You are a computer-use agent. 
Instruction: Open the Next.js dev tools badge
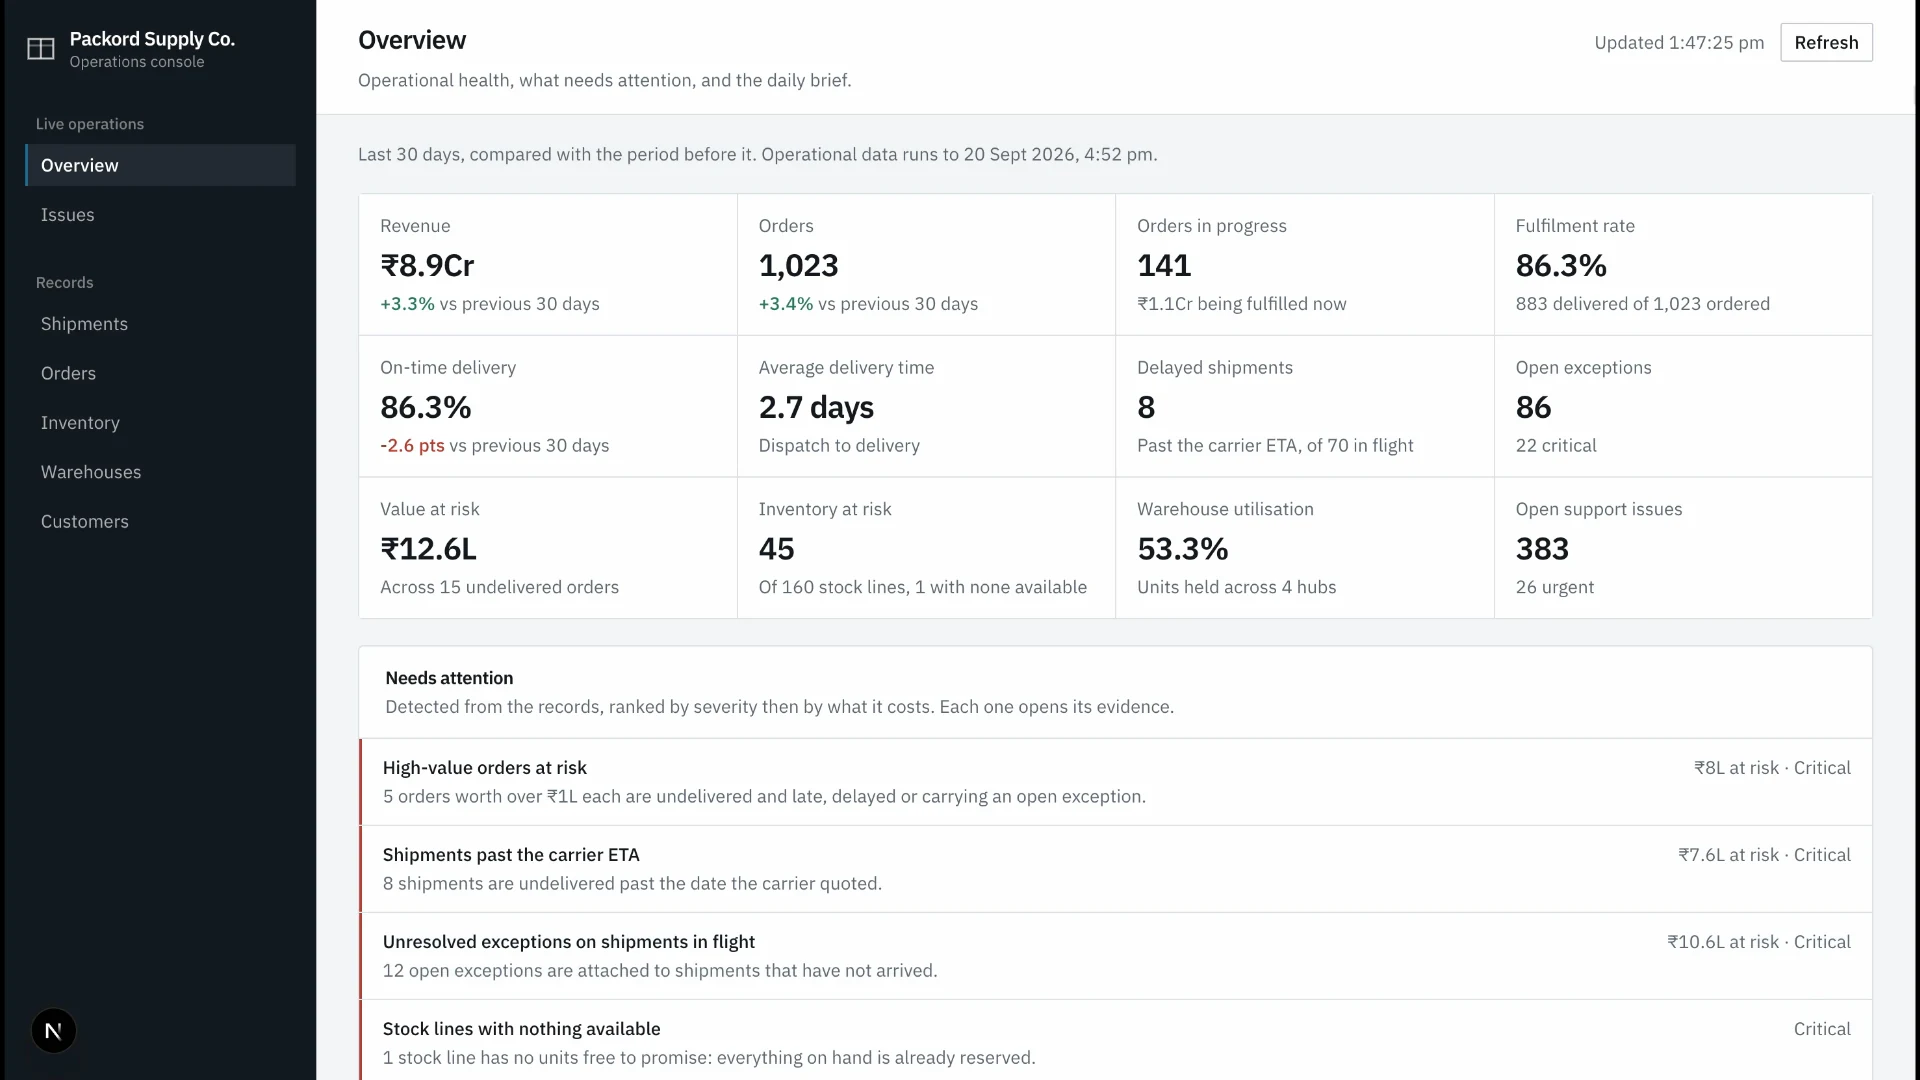click(x=54, y=1031)
